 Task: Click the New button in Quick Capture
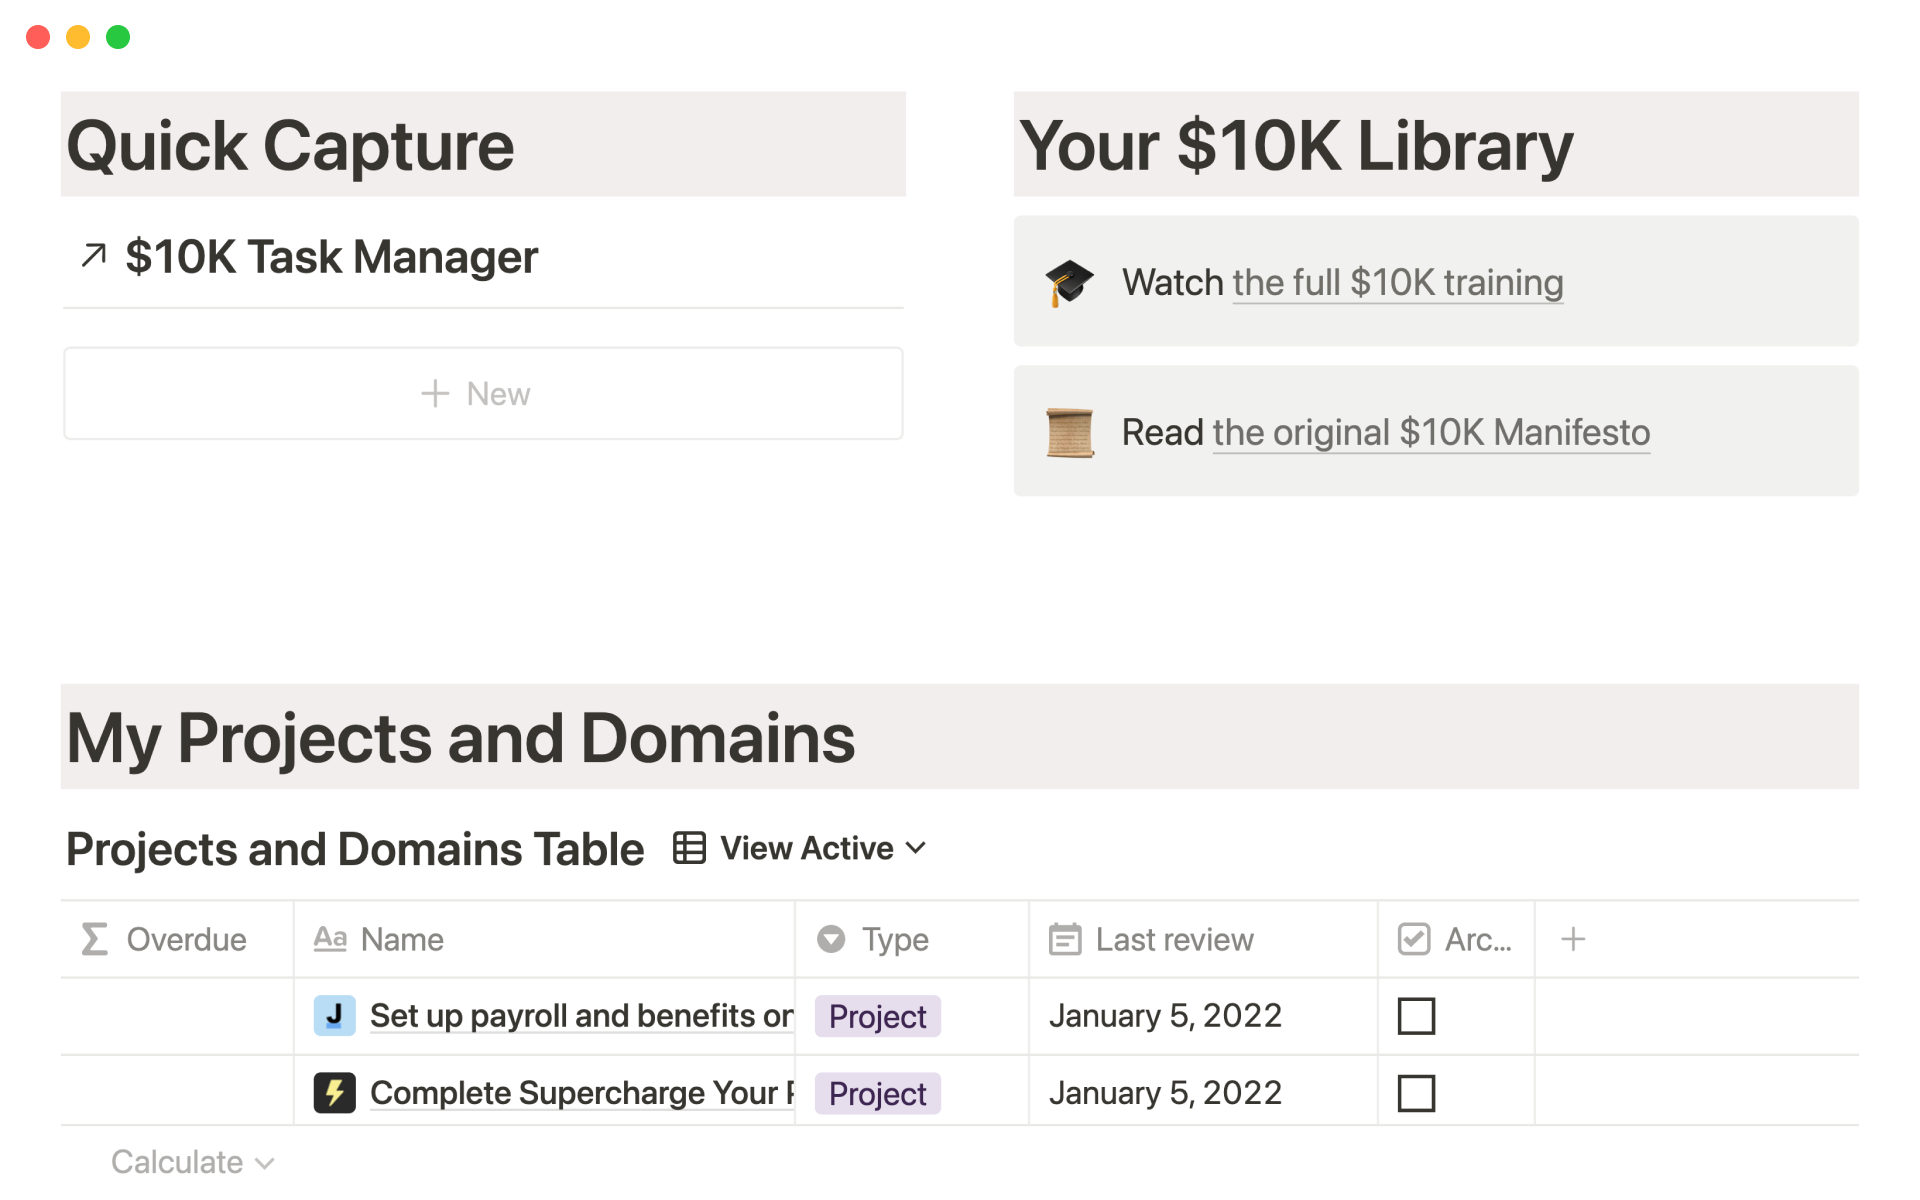(x=483, y=394)
